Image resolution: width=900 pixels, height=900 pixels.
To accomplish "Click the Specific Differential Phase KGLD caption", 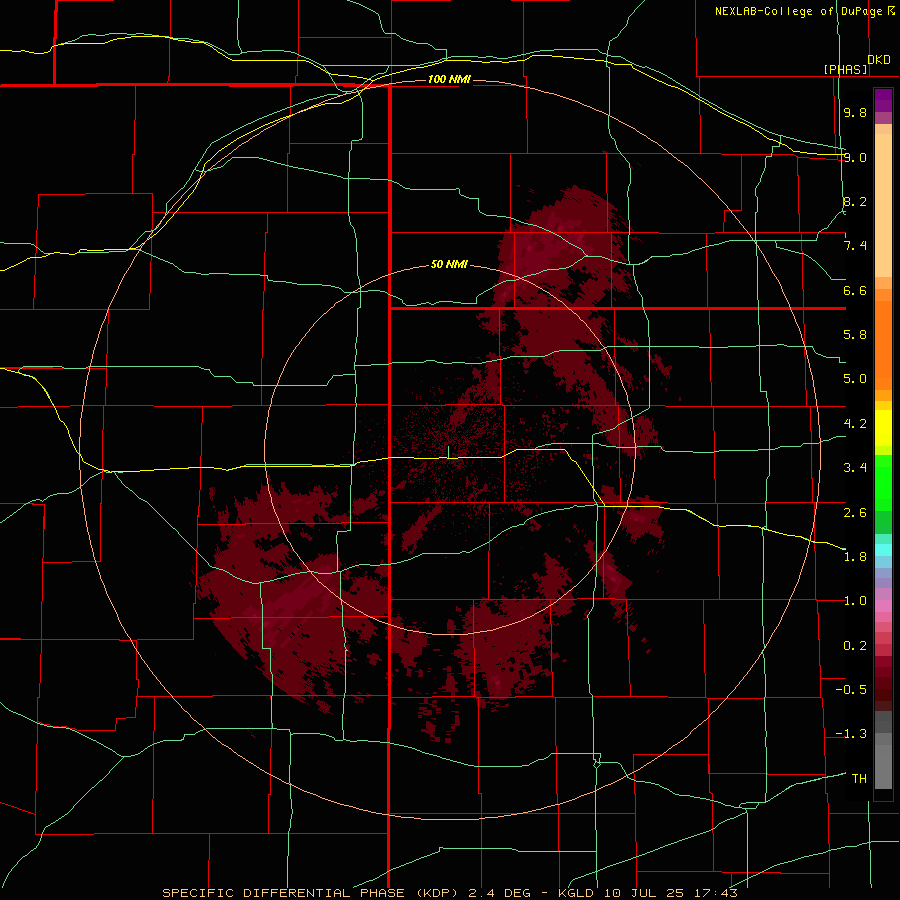I will 449,893.
